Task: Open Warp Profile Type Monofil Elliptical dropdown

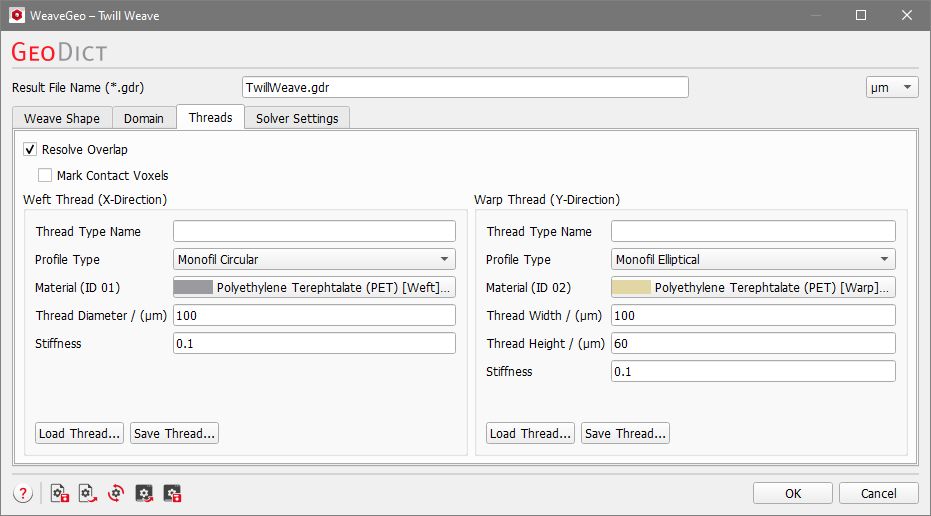Action: point(753,259)
